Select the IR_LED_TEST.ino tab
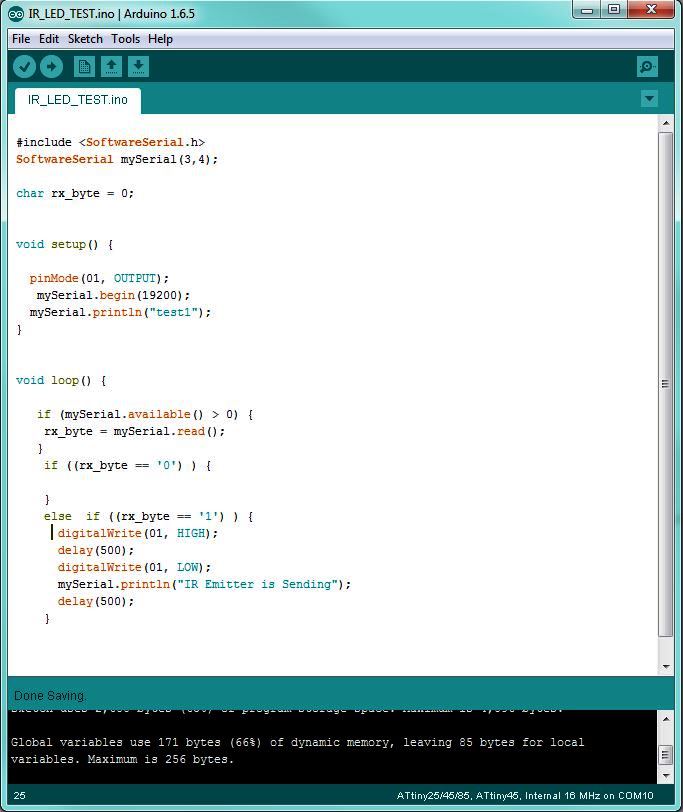 pos(78,100)
